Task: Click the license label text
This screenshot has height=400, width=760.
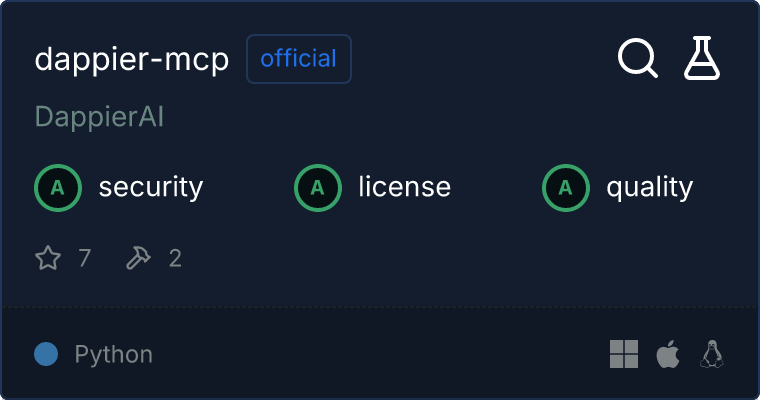Action: coord(404,187)
